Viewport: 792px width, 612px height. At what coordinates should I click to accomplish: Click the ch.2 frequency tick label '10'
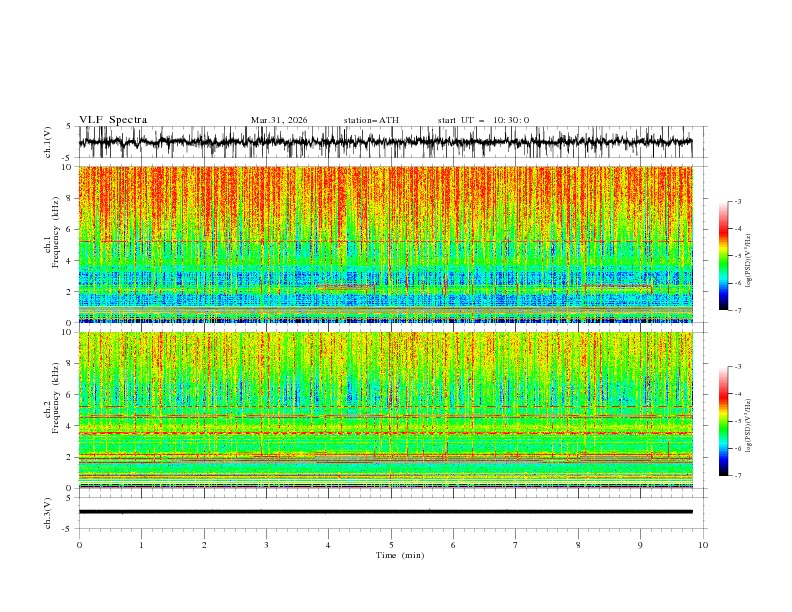68,332
